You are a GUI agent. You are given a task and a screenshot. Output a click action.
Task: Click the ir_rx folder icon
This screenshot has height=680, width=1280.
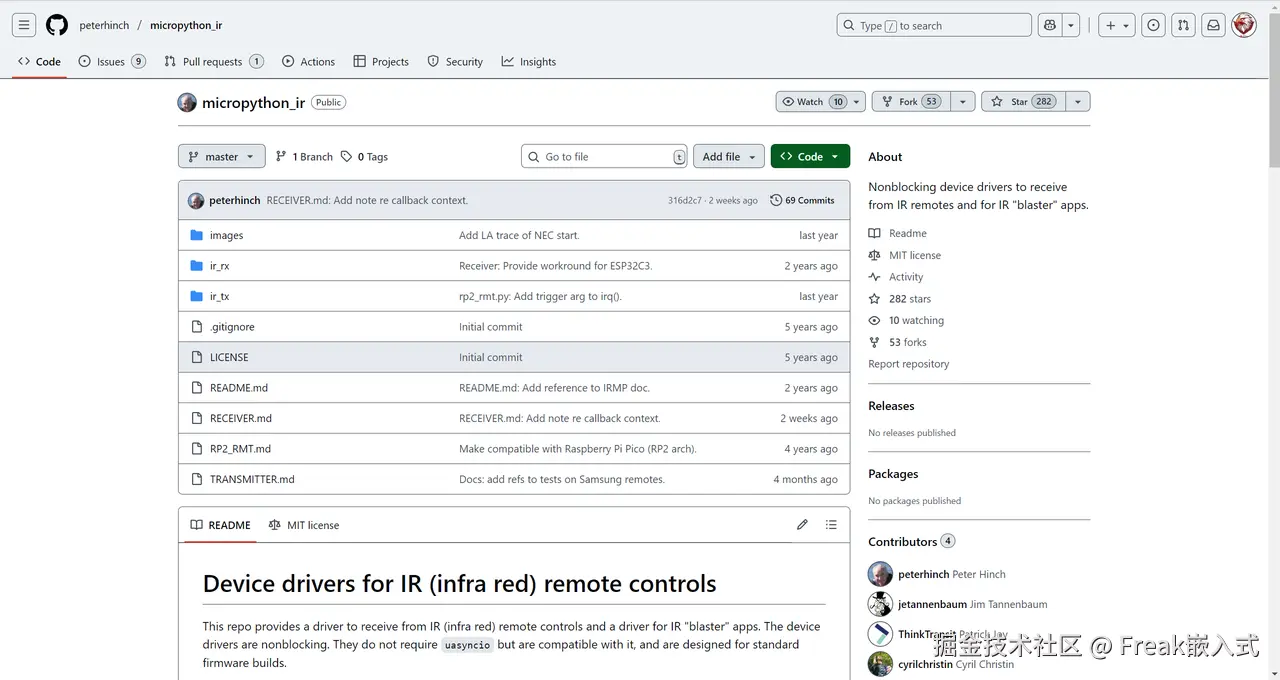196,266
